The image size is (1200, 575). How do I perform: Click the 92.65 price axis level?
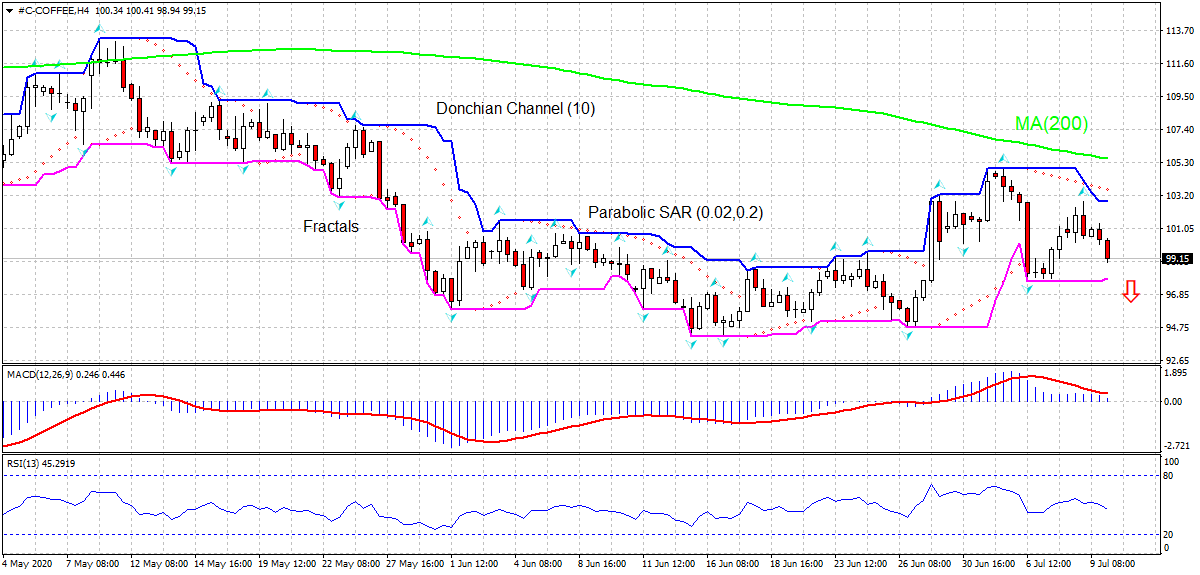[1180, 360]
